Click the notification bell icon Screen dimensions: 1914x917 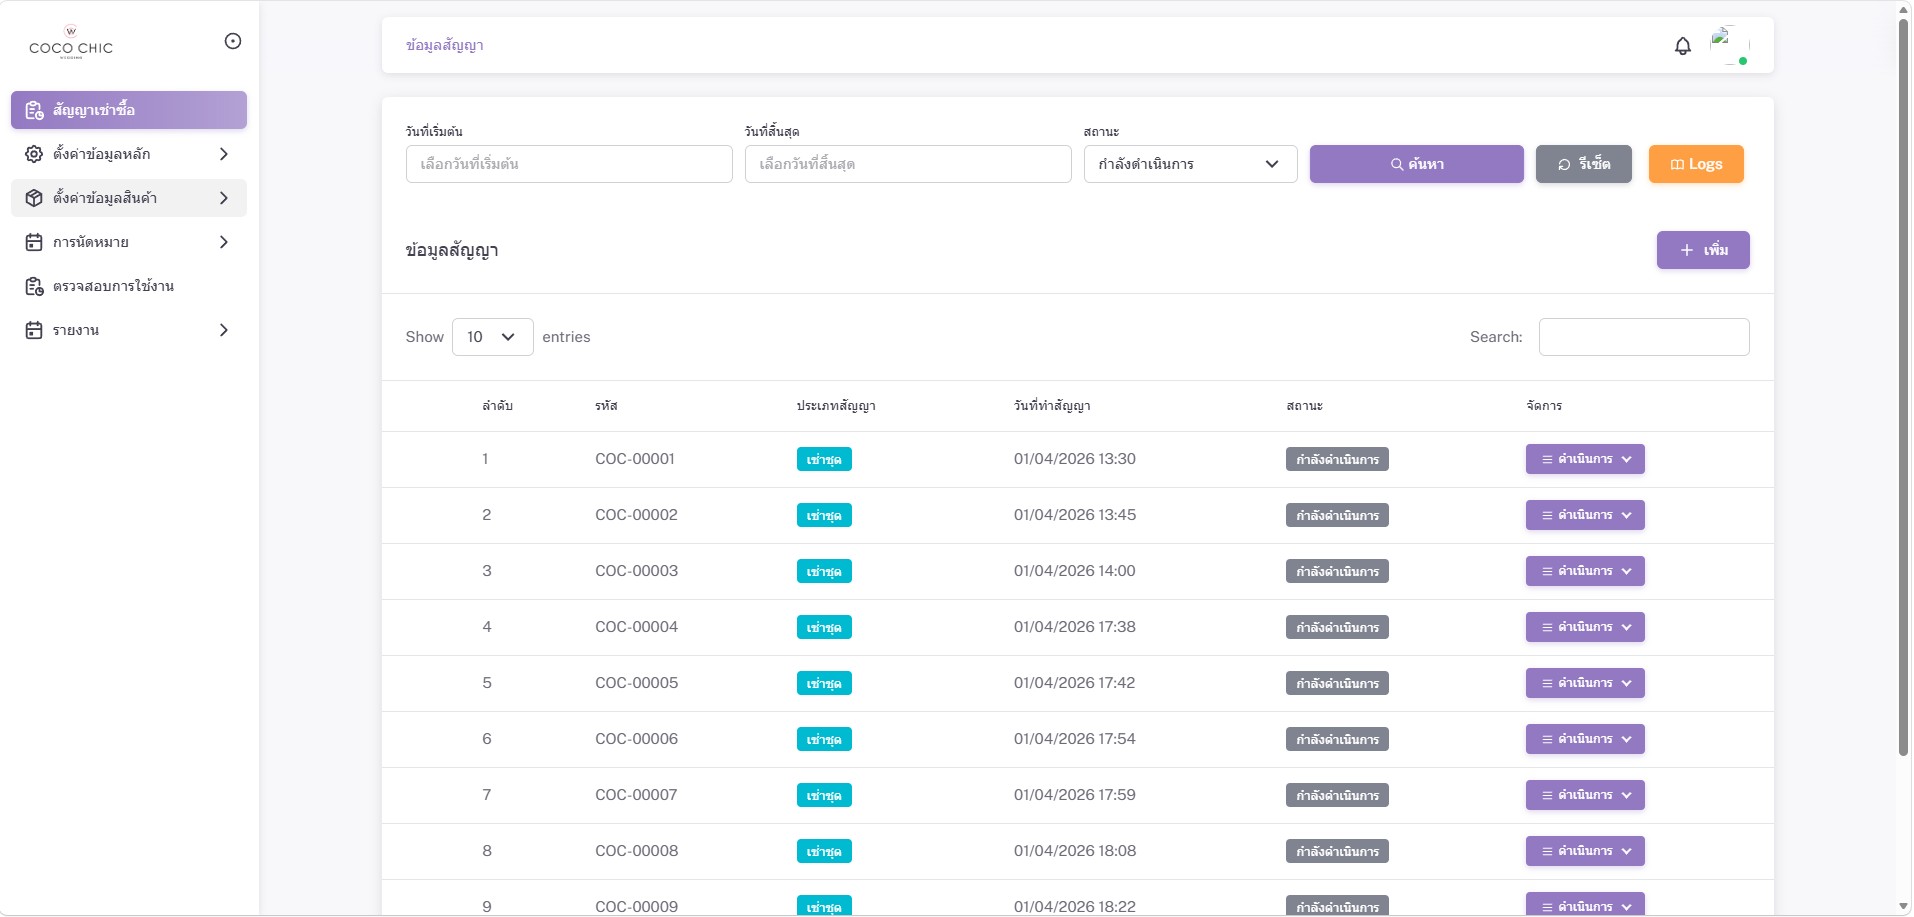click(1682, 46)
